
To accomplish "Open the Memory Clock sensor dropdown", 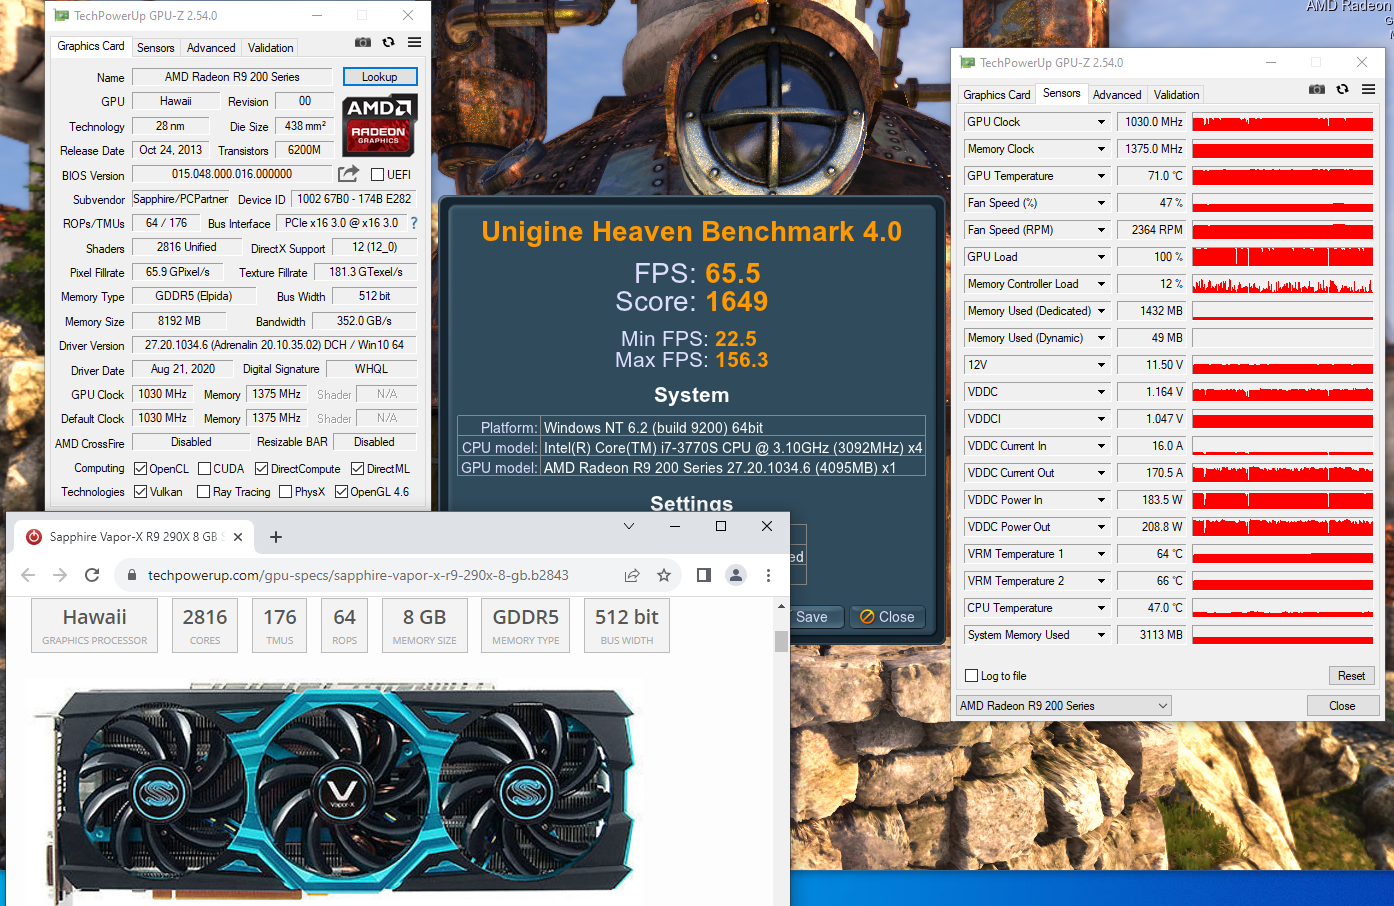I will click(x=1101, y=149).
